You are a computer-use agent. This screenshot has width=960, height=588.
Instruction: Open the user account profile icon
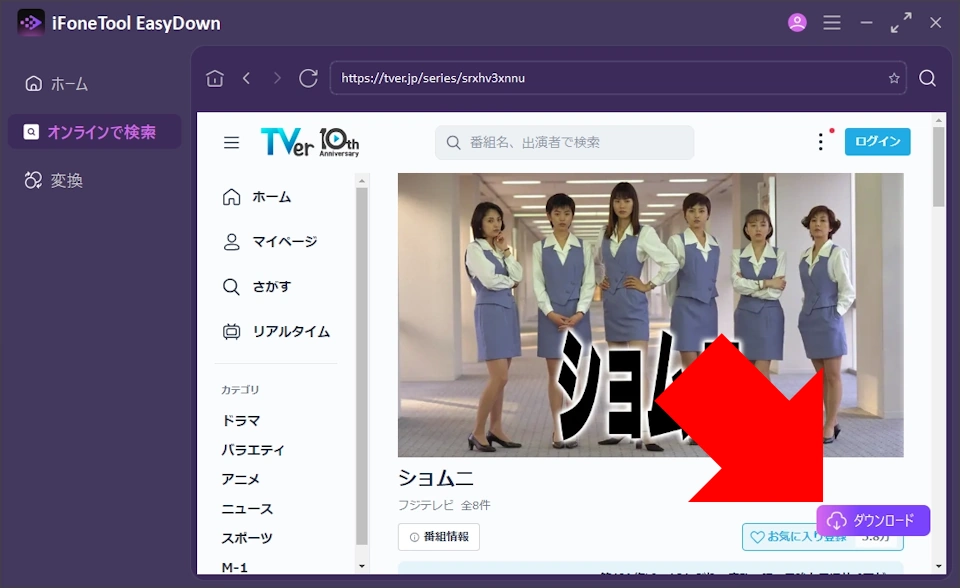tap(797, 22)
